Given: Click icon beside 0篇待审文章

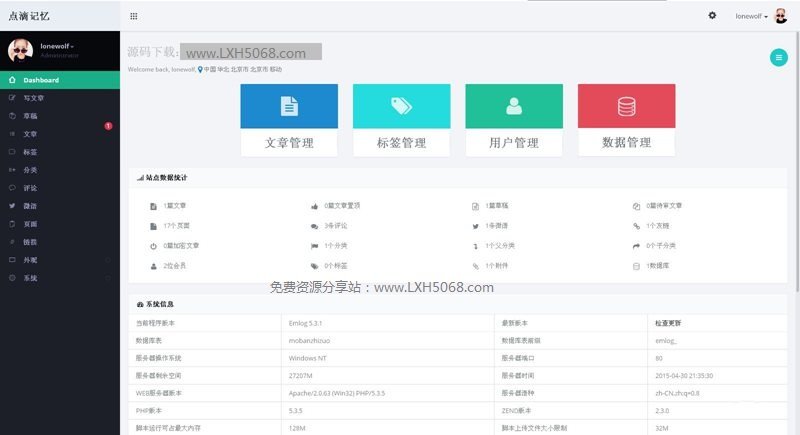Looking at the screenshot, I should [x=636, y=207].
